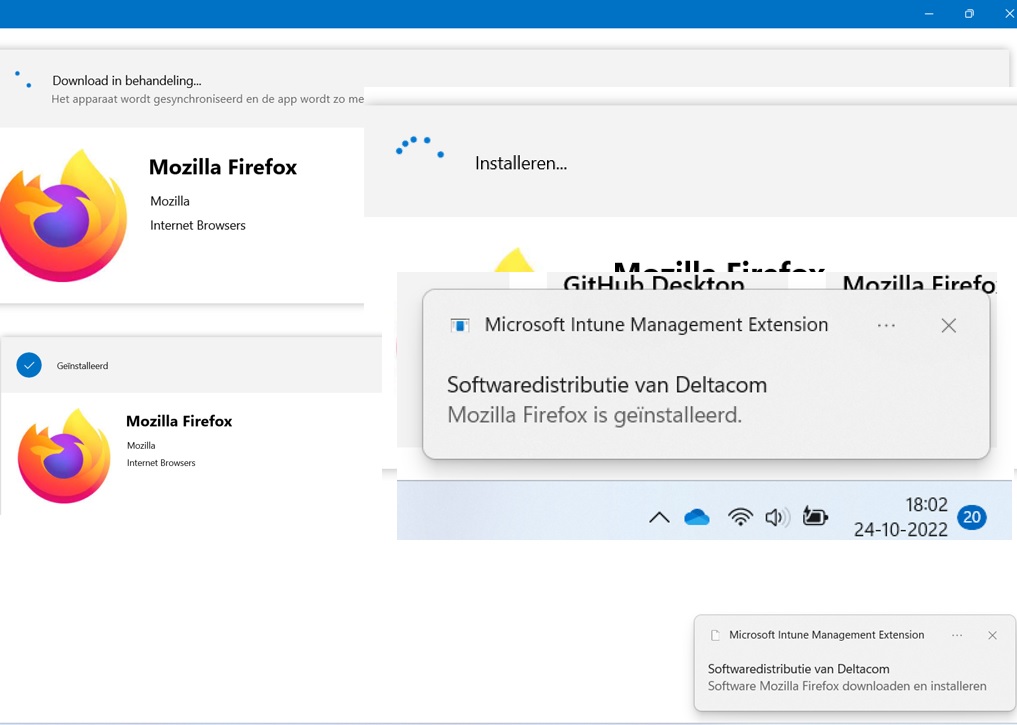Click the large Firefox logo under Download in behandeling
Viewport: 1017px width, 725px height.
click(64, 215)
